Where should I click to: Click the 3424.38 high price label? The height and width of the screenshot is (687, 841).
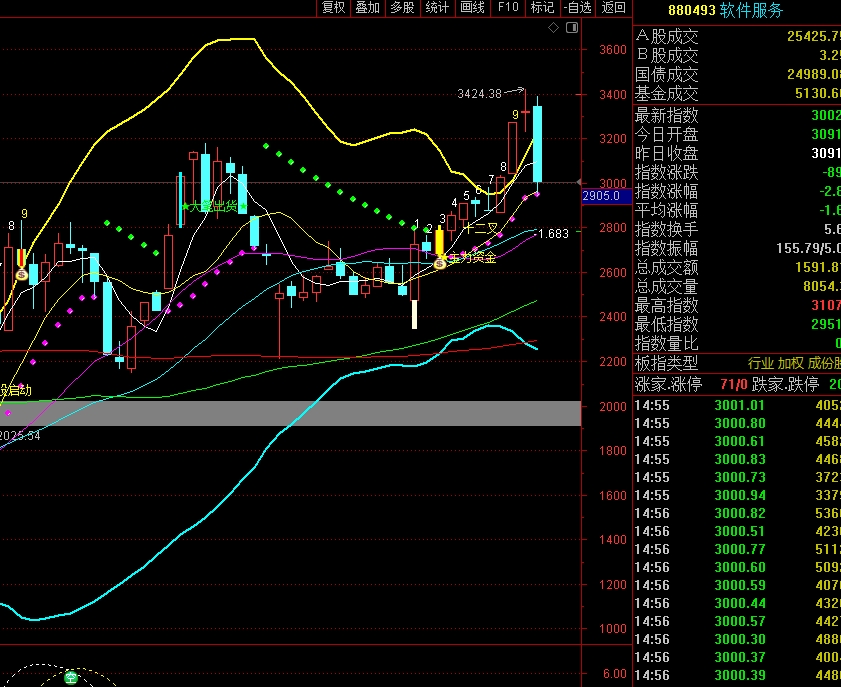click(479, 94)
